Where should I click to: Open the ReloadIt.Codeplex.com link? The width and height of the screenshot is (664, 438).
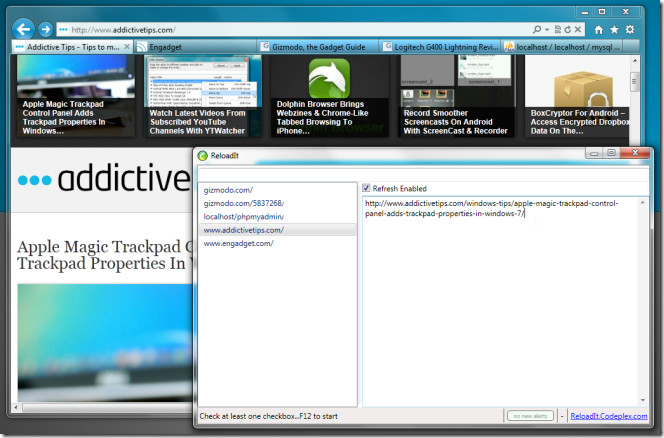(x=609, y=416)
